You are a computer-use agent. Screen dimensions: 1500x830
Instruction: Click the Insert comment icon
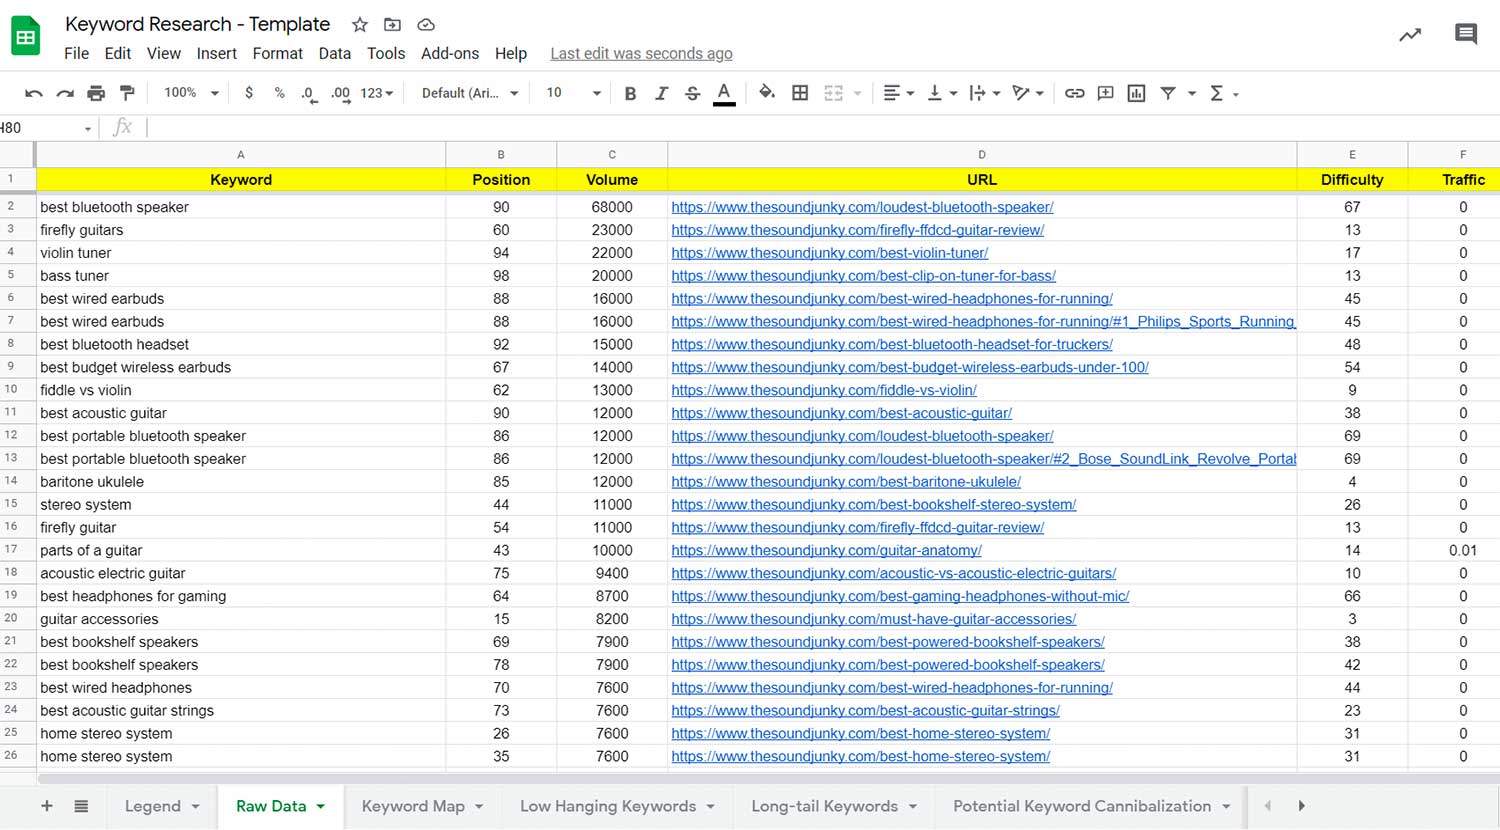click(x=1105, y=92)
